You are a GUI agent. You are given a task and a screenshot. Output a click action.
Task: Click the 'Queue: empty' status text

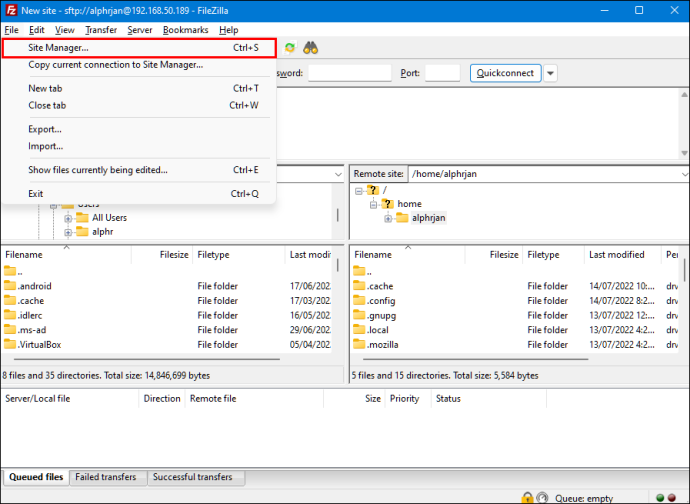584,498
